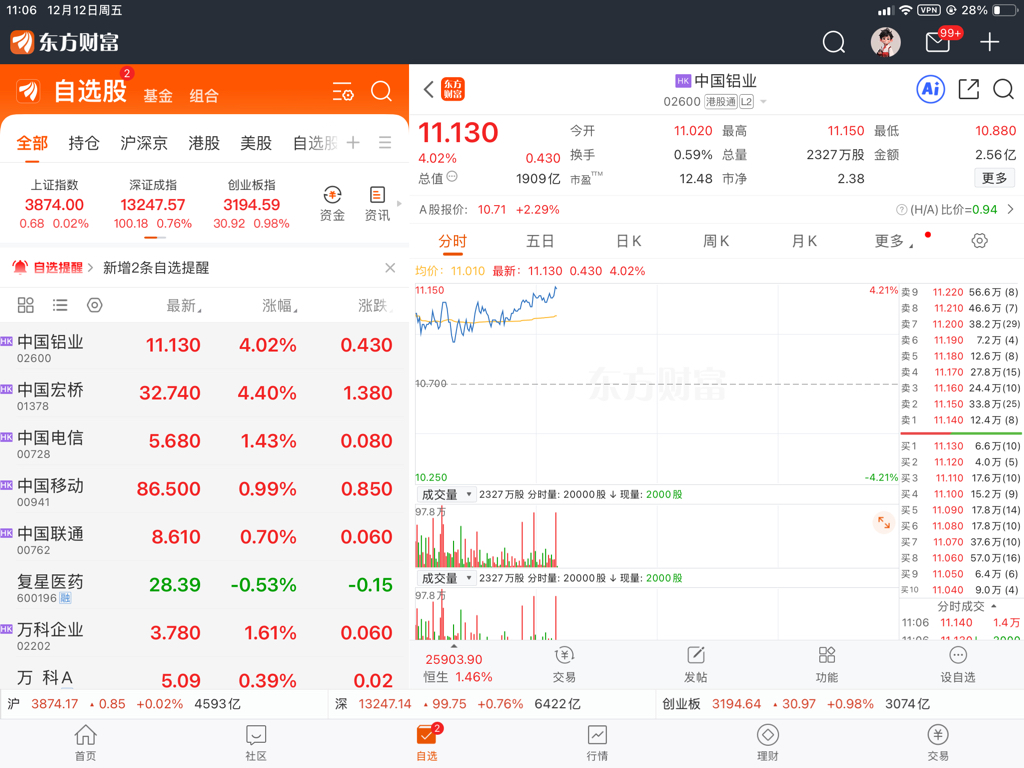Open the first 成交量 indicator dropdown
This screenshot has height=768, width=1024.
[x=447, y=494]
